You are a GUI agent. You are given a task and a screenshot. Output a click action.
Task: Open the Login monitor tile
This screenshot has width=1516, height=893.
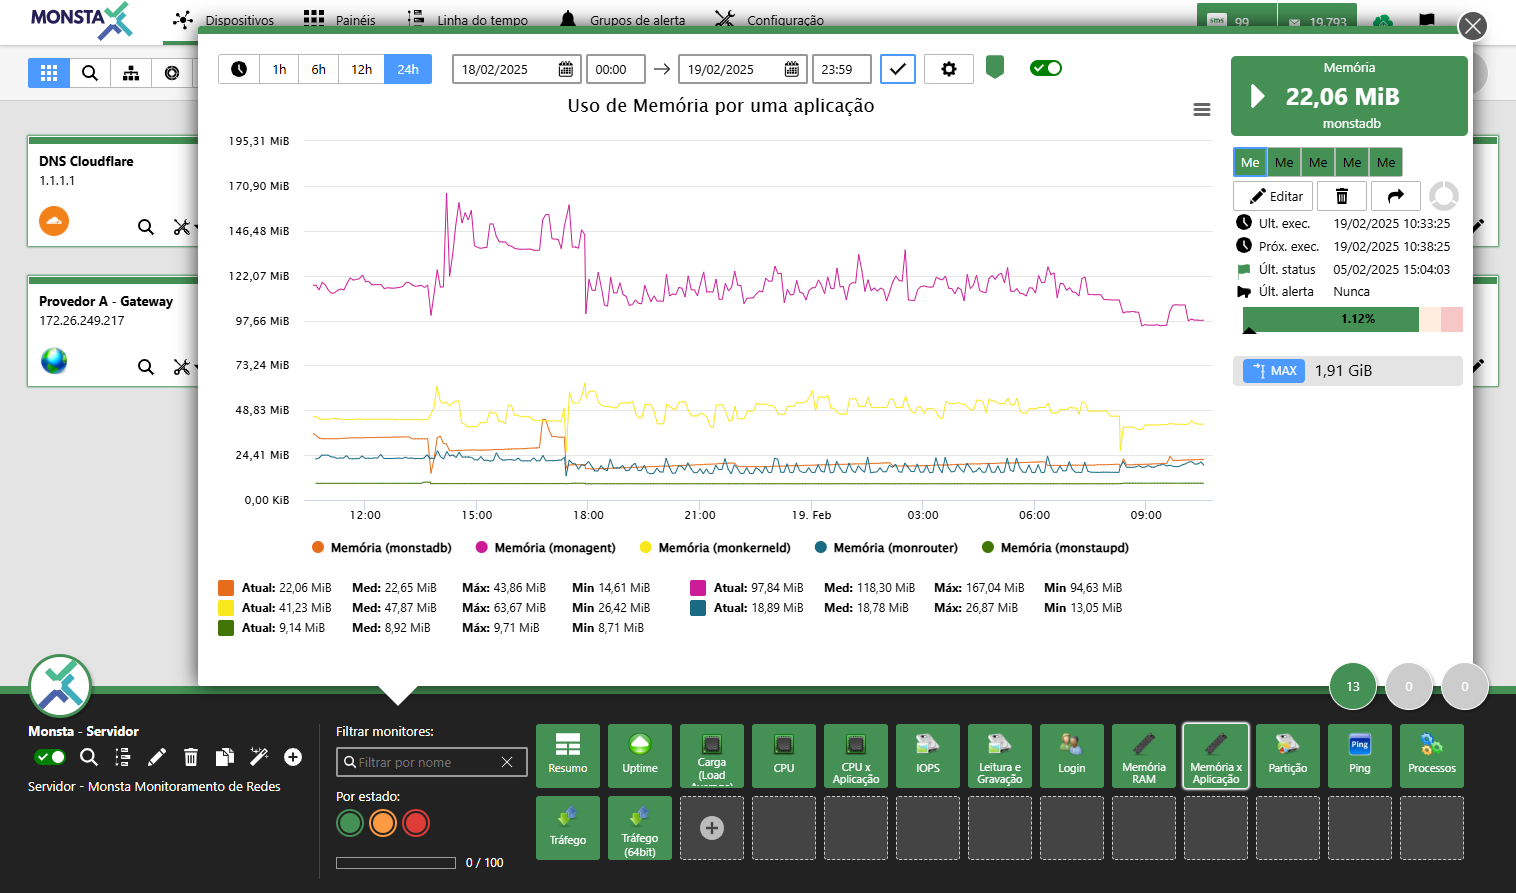1072,756
